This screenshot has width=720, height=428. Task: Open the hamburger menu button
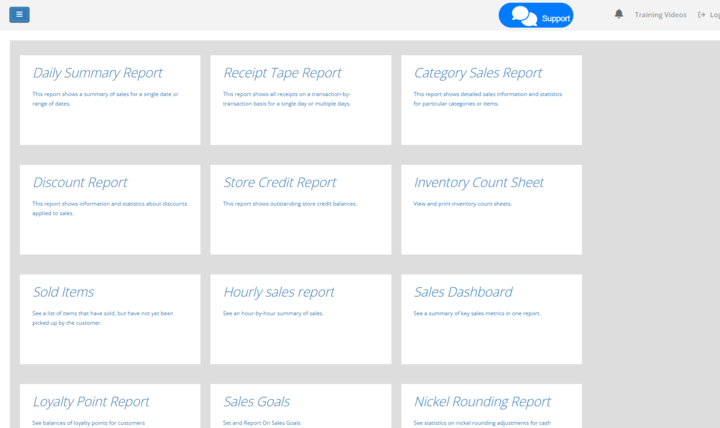pos(19,15)
